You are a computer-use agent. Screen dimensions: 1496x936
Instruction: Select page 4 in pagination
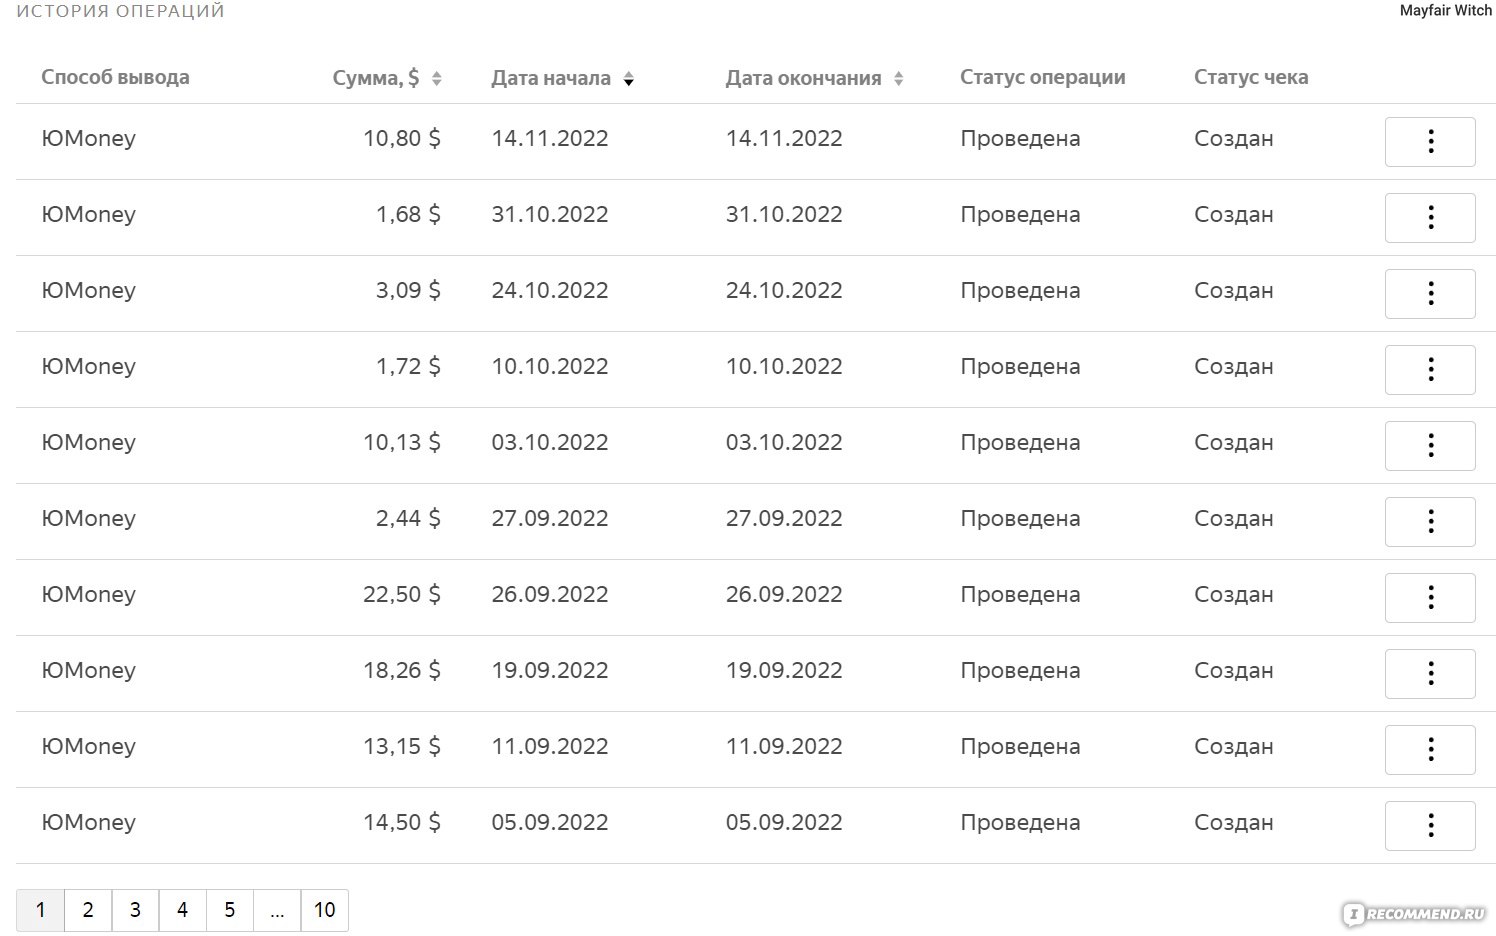pyautogui.click(x=182, y=910)
